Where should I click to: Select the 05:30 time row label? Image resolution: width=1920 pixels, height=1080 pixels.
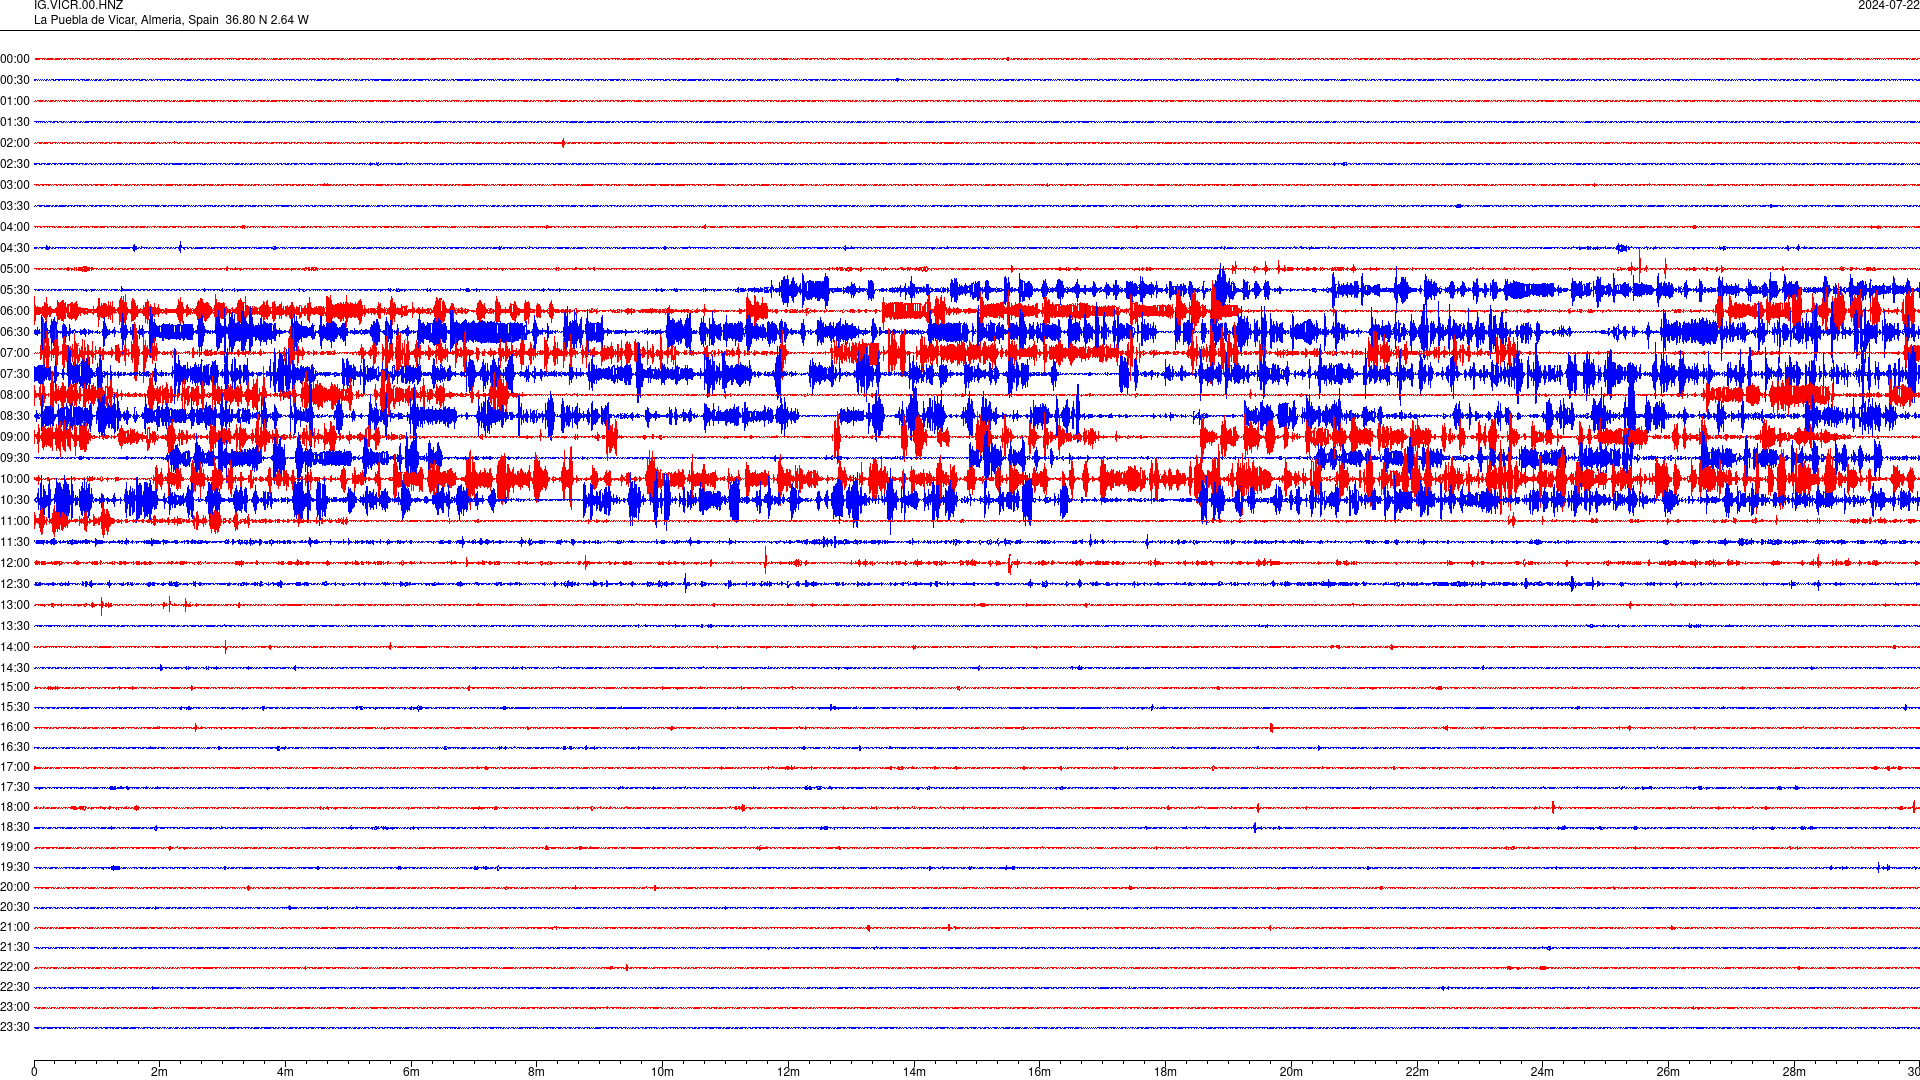[15, 290]
